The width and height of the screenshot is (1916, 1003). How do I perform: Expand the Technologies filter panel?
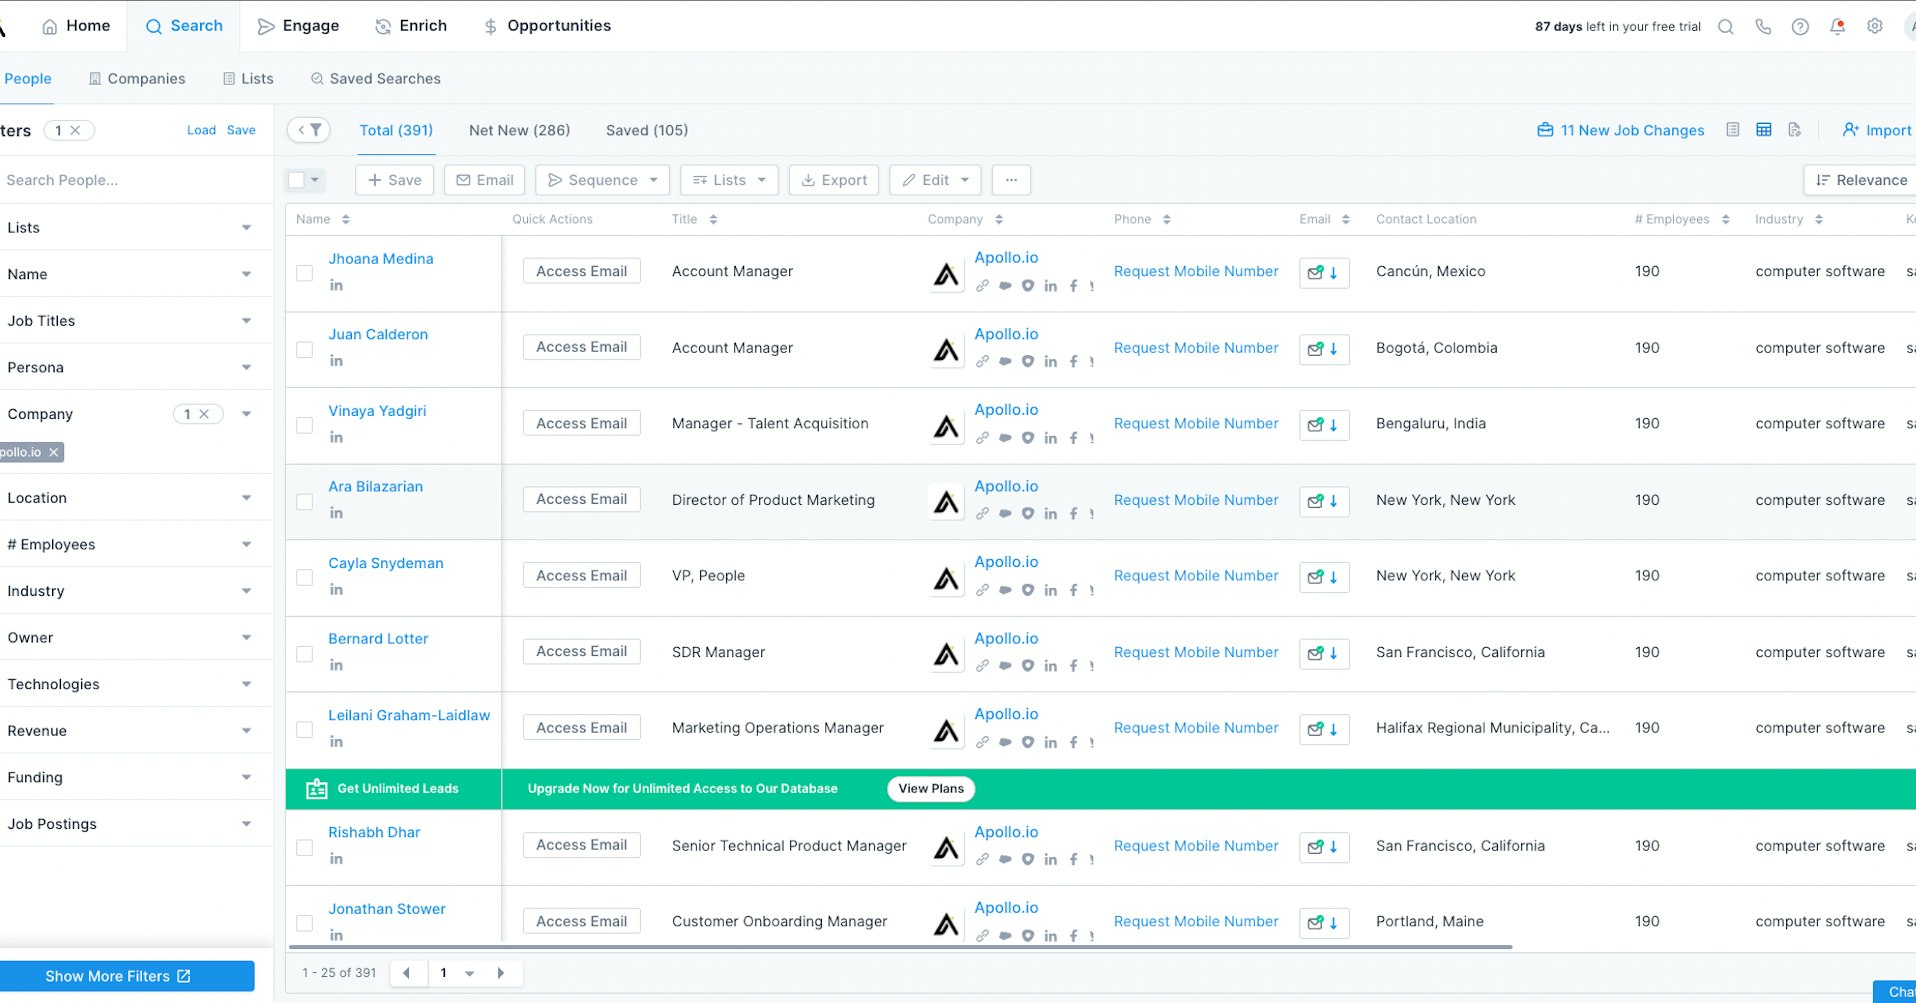(x=136, y=684)
